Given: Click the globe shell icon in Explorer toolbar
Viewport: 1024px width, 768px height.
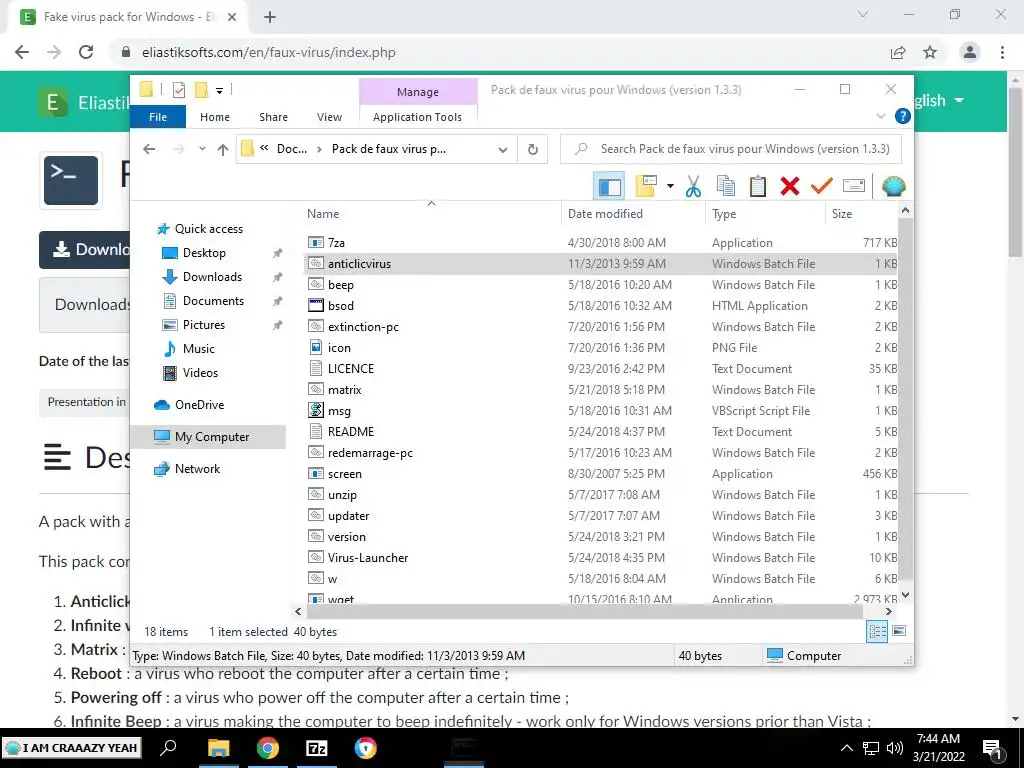Looking at the screenshot, I should click(x=893, y=187).
